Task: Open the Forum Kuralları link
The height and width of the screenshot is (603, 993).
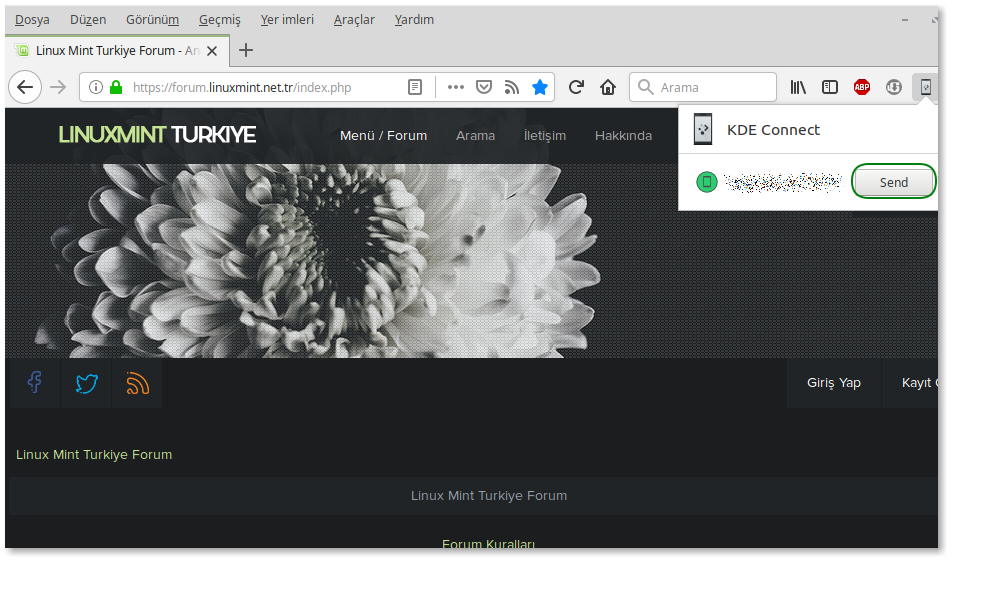Action: pyautogui.click(x=488, y=543)
